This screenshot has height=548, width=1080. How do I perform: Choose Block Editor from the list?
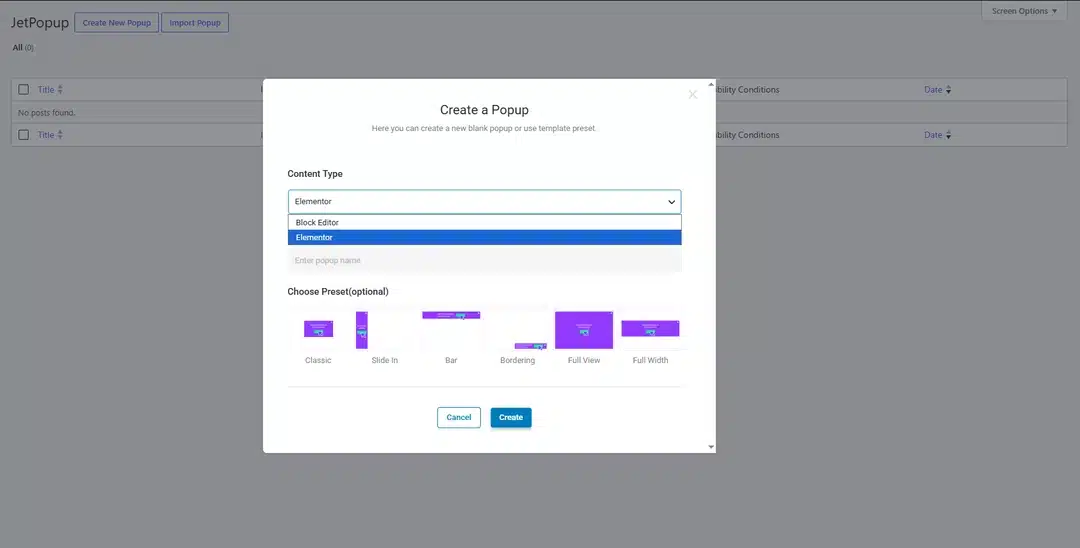[x=484, y=222]
